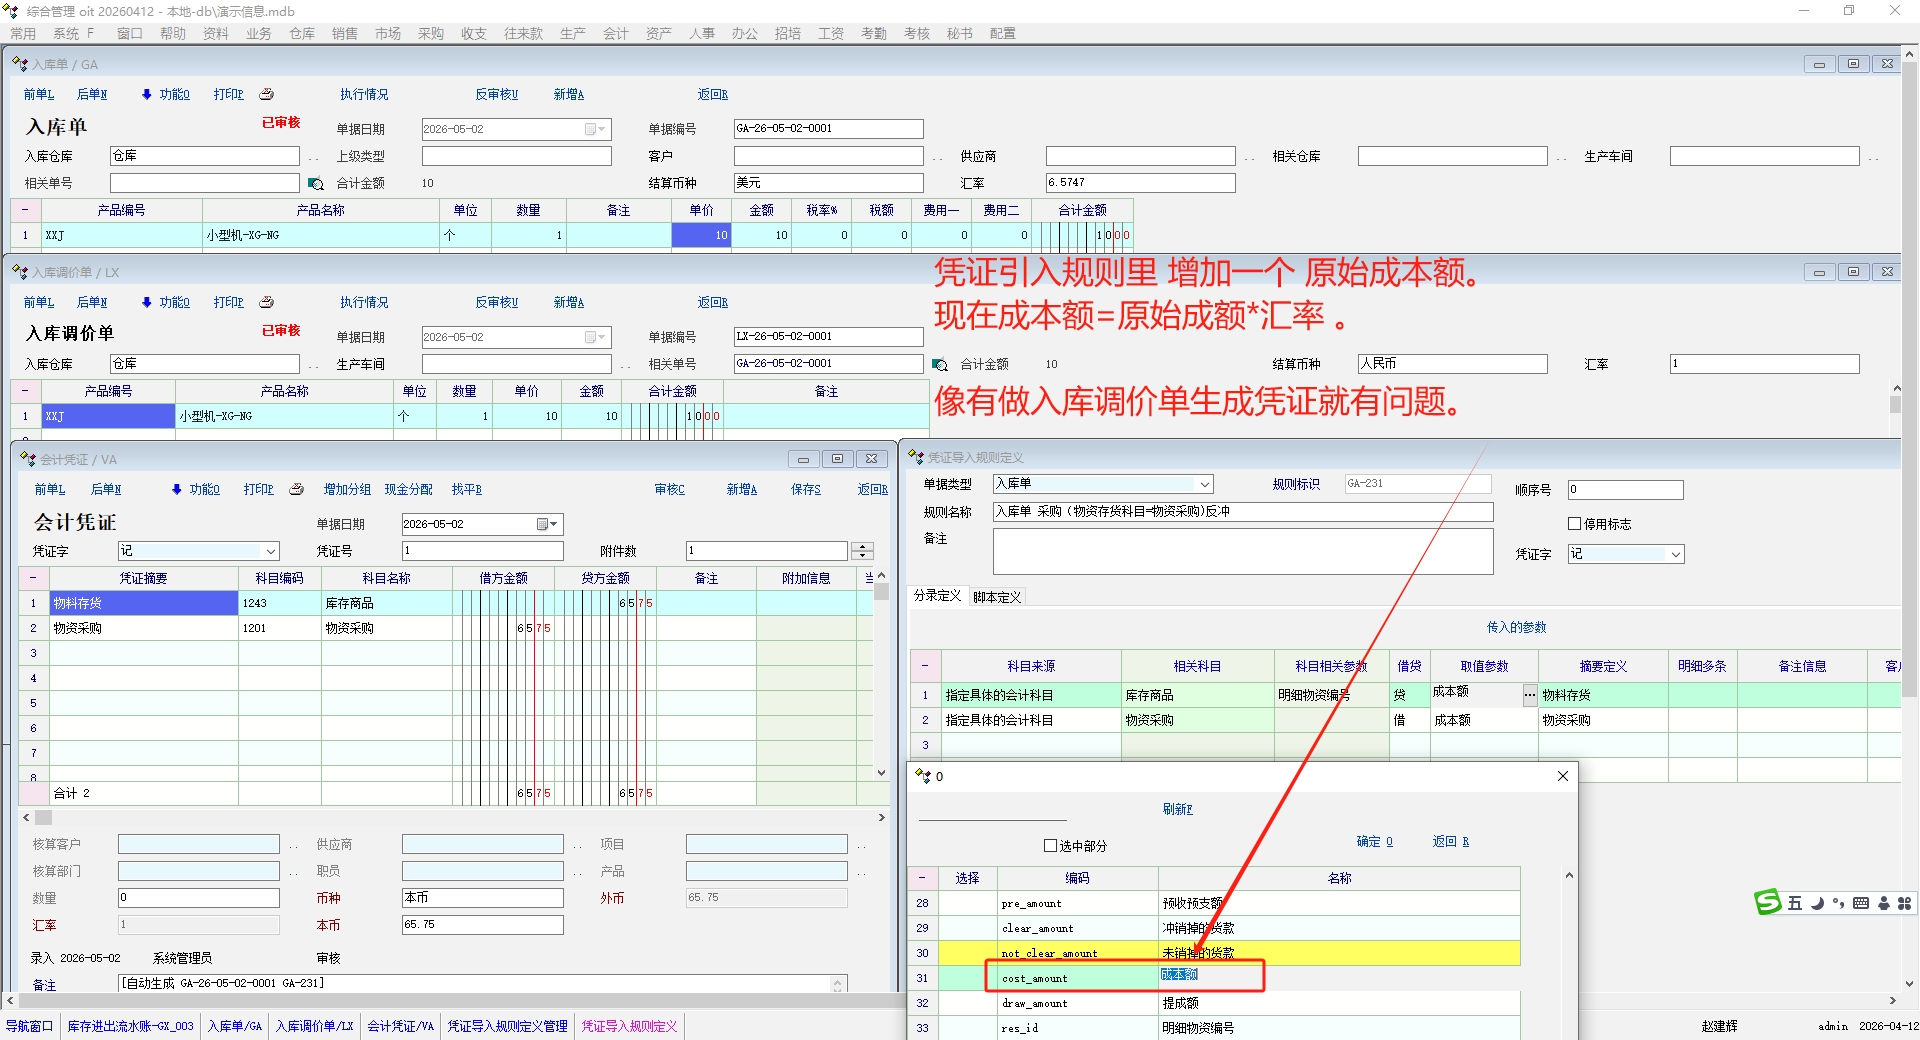The height and width of the screenshot is (1040, 1920).
Task: Open the 单据日期 dropdown in 会计凭证
Action: pos(547,524)
